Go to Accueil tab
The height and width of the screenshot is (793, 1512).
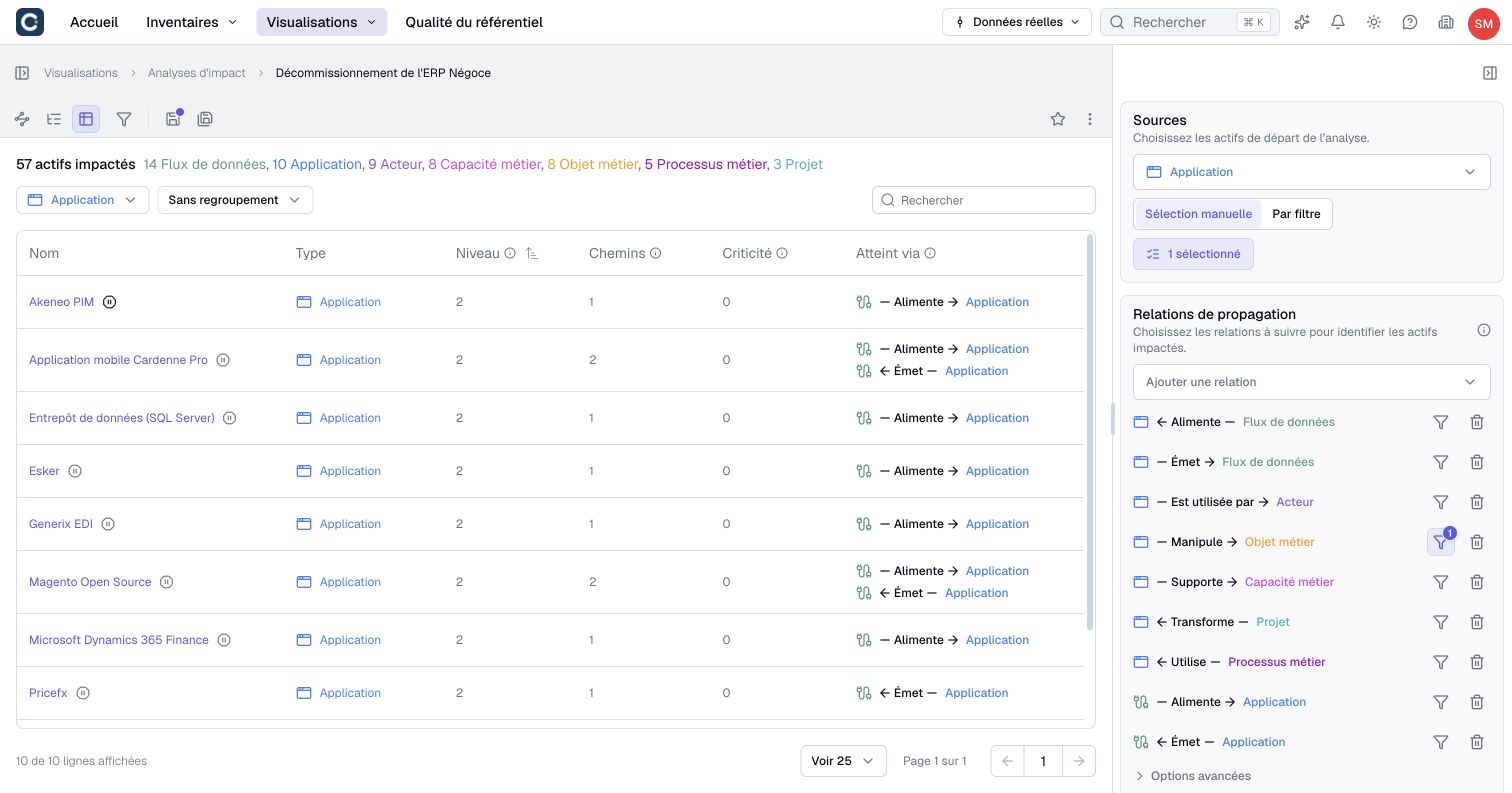coord(94,22)
